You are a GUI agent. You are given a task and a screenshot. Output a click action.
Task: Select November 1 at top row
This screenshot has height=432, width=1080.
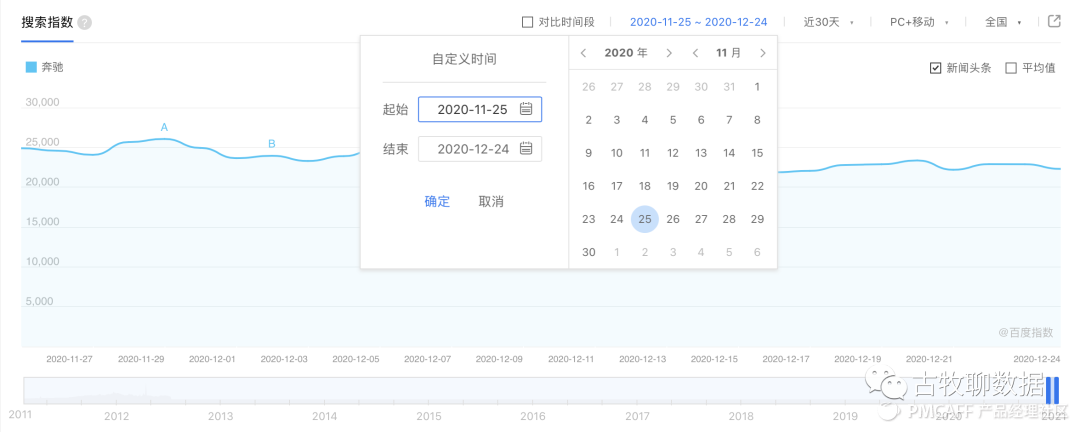[x=757, y=87]
